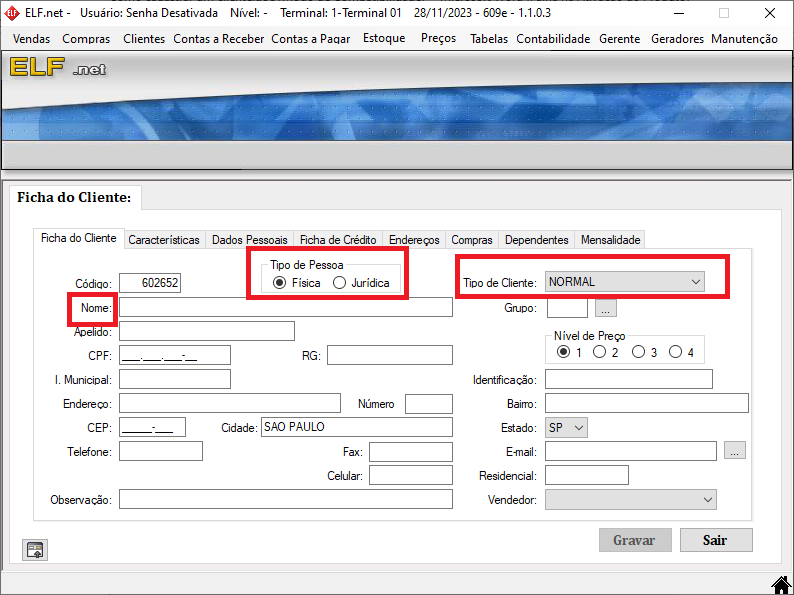Minimize the ELF.net window

(679, 13)
